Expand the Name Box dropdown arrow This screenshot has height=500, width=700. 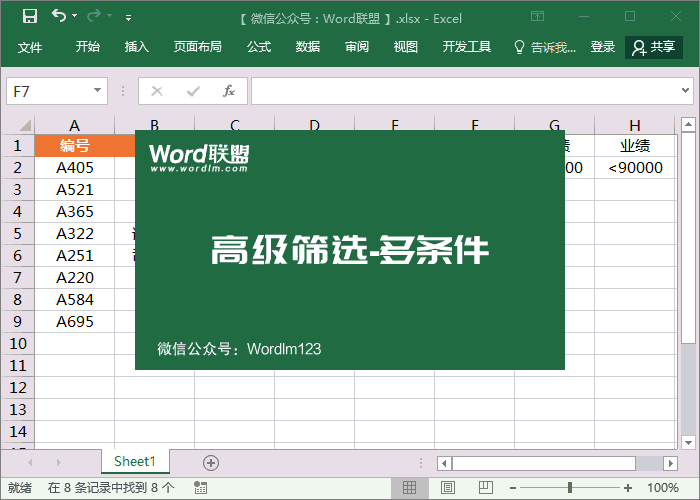pos(97,91)
